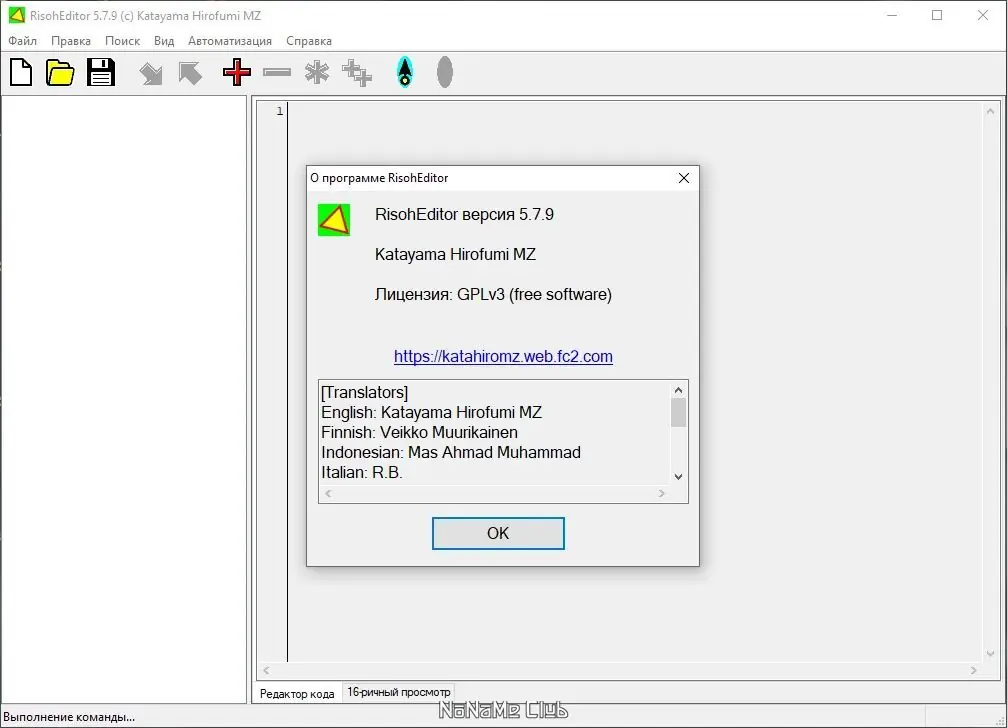Image resolution: width=1007 pixels, height=728 pixels.
Task: Click the RisohEditor версия 5.7.9 text
Action: (x=464, y=214)
